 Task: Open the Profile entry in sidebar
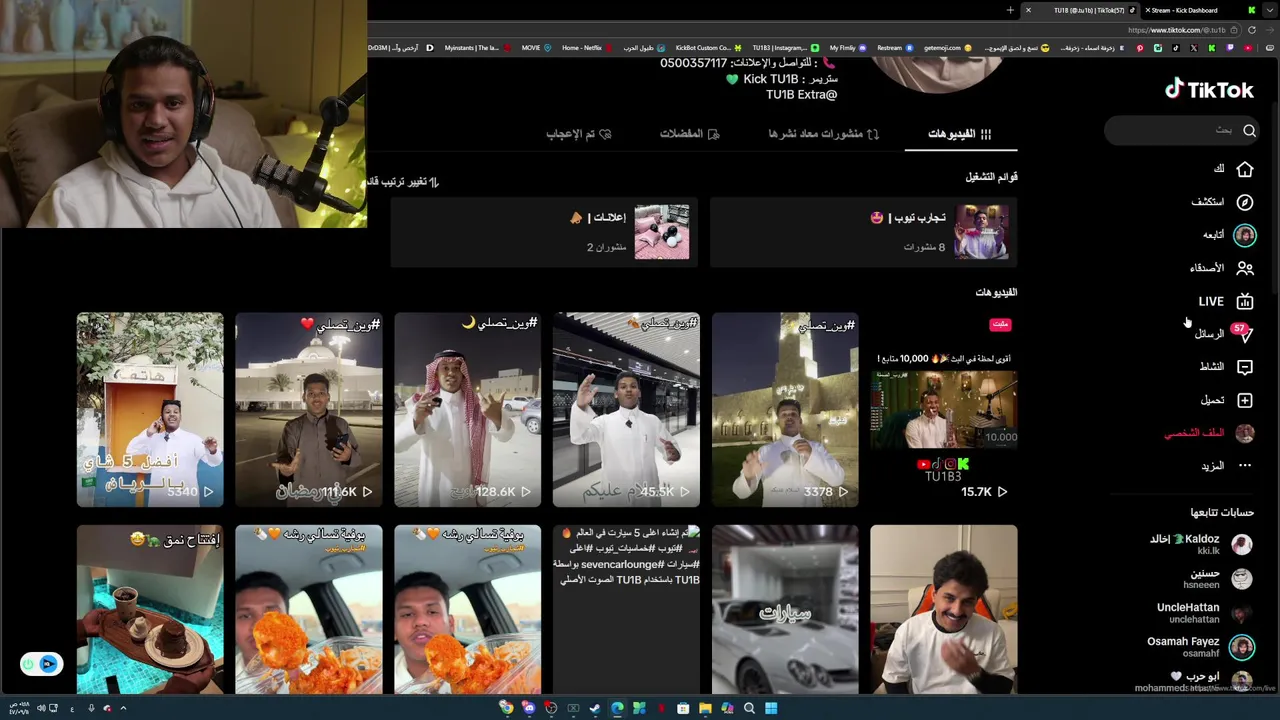[1210, 433]
